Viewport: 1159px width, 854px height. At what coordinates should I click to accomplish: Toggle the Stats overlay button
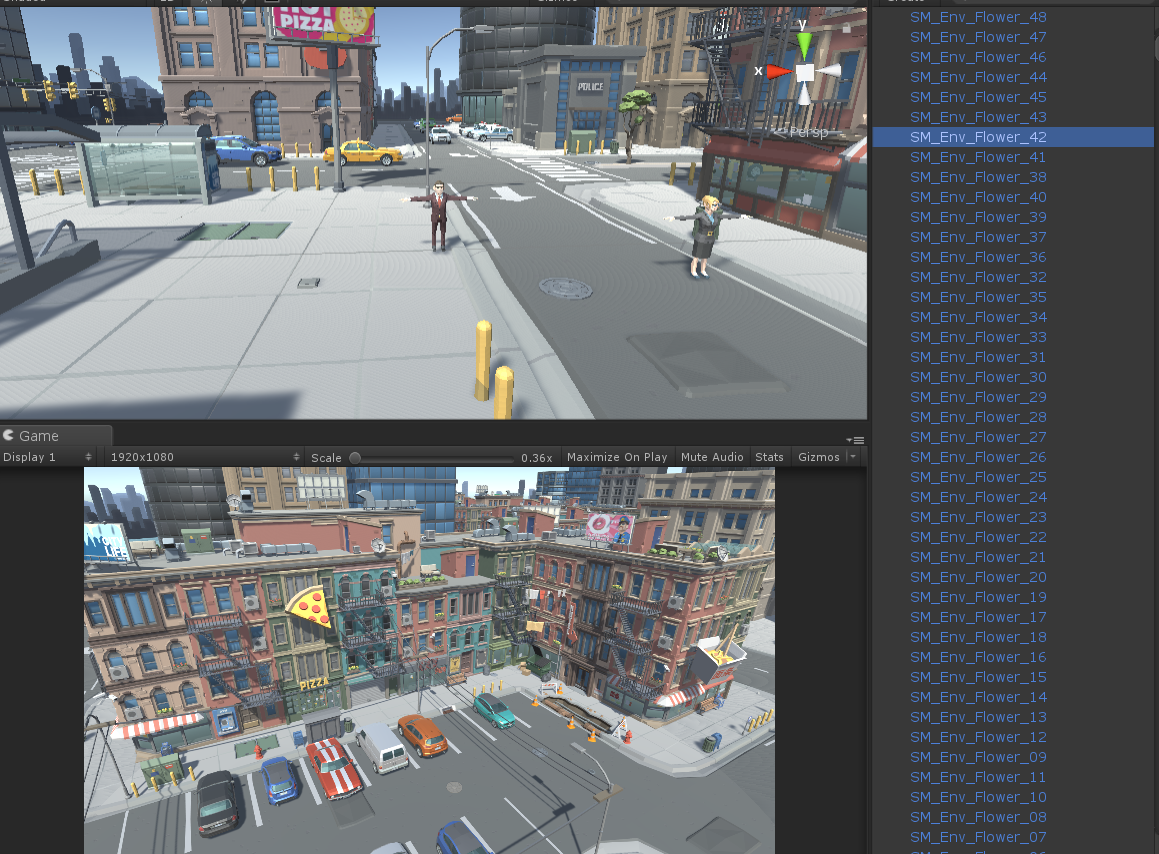click(x=769, y=457)
